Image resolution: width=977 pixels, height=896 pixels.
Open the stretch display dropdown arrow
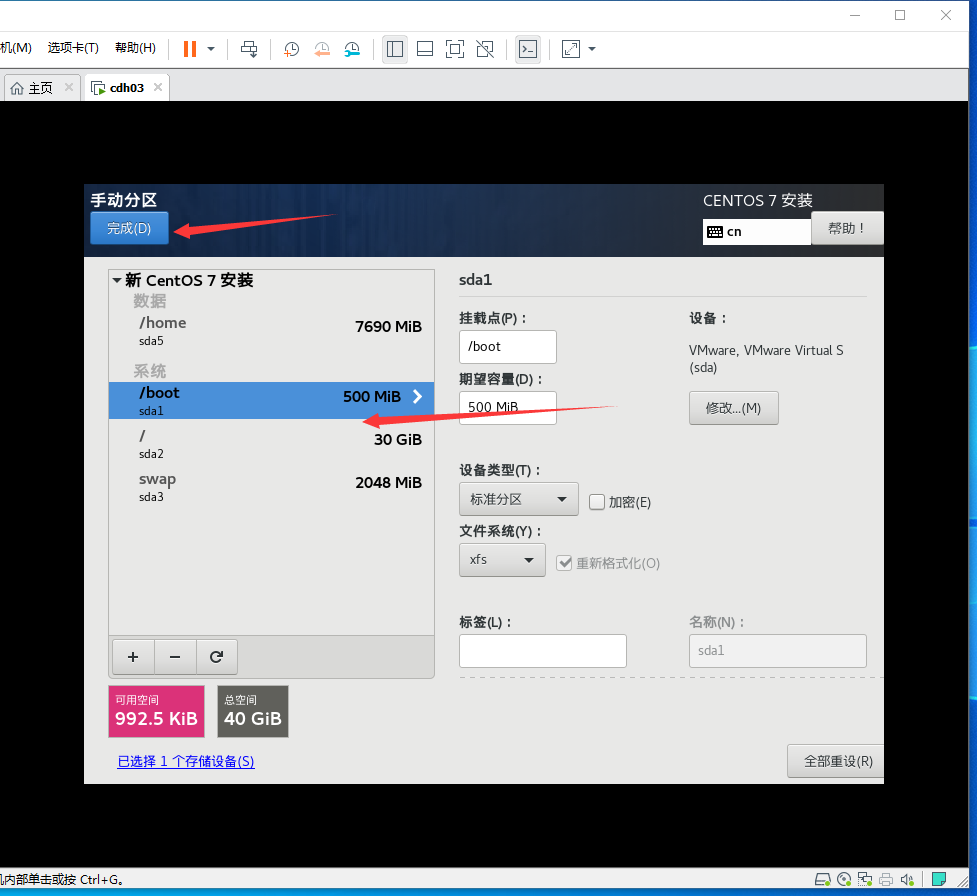coord(592,49)
